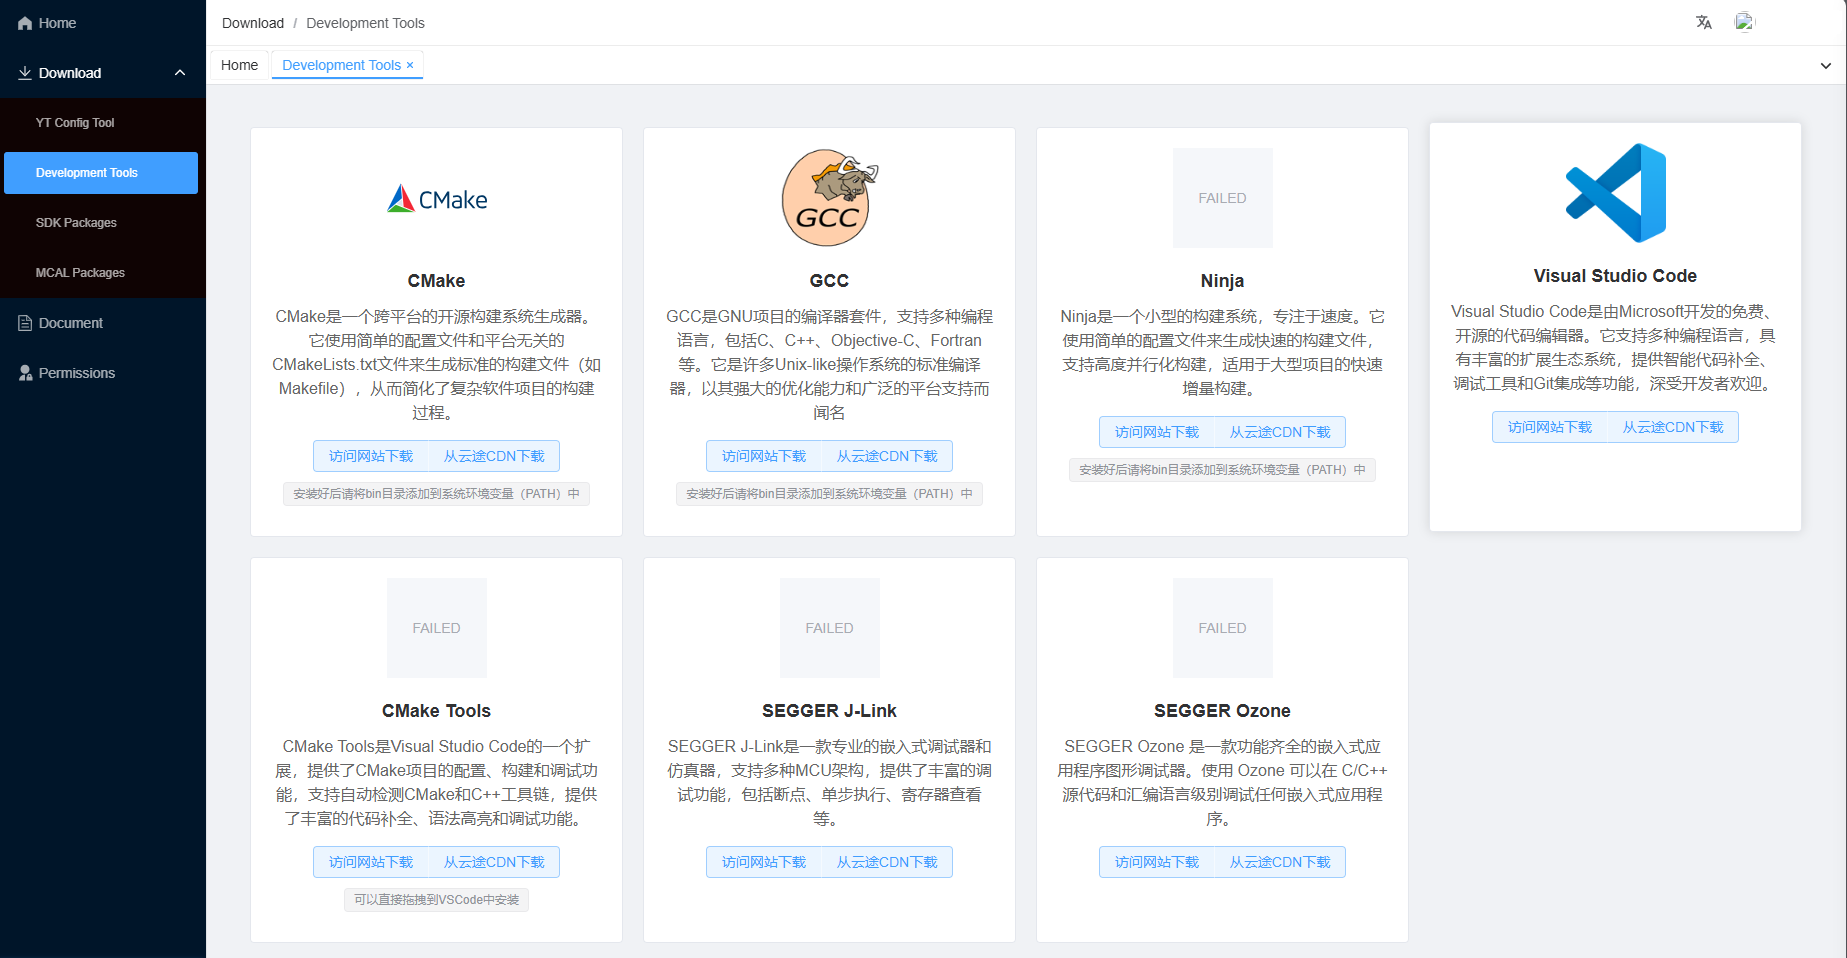Click the Permissions user icon
The image size is (1847, 958).
pos(25,373)
